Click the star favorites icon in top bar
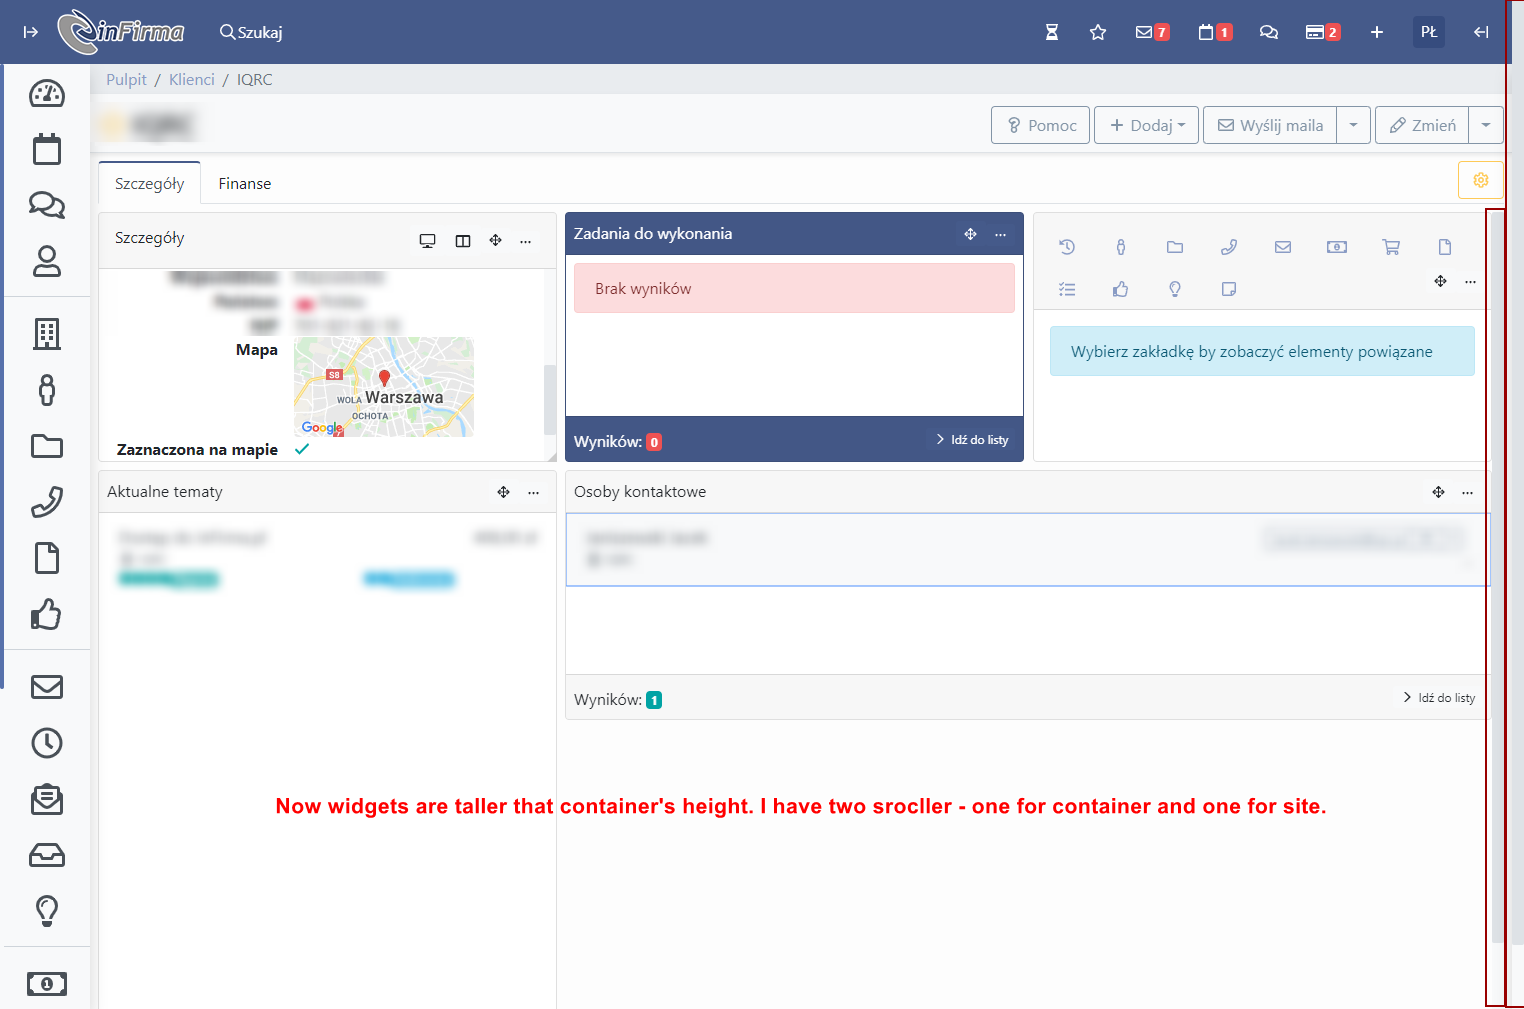Screen dimensions: 1524x1009 [x=1098, y=32]
